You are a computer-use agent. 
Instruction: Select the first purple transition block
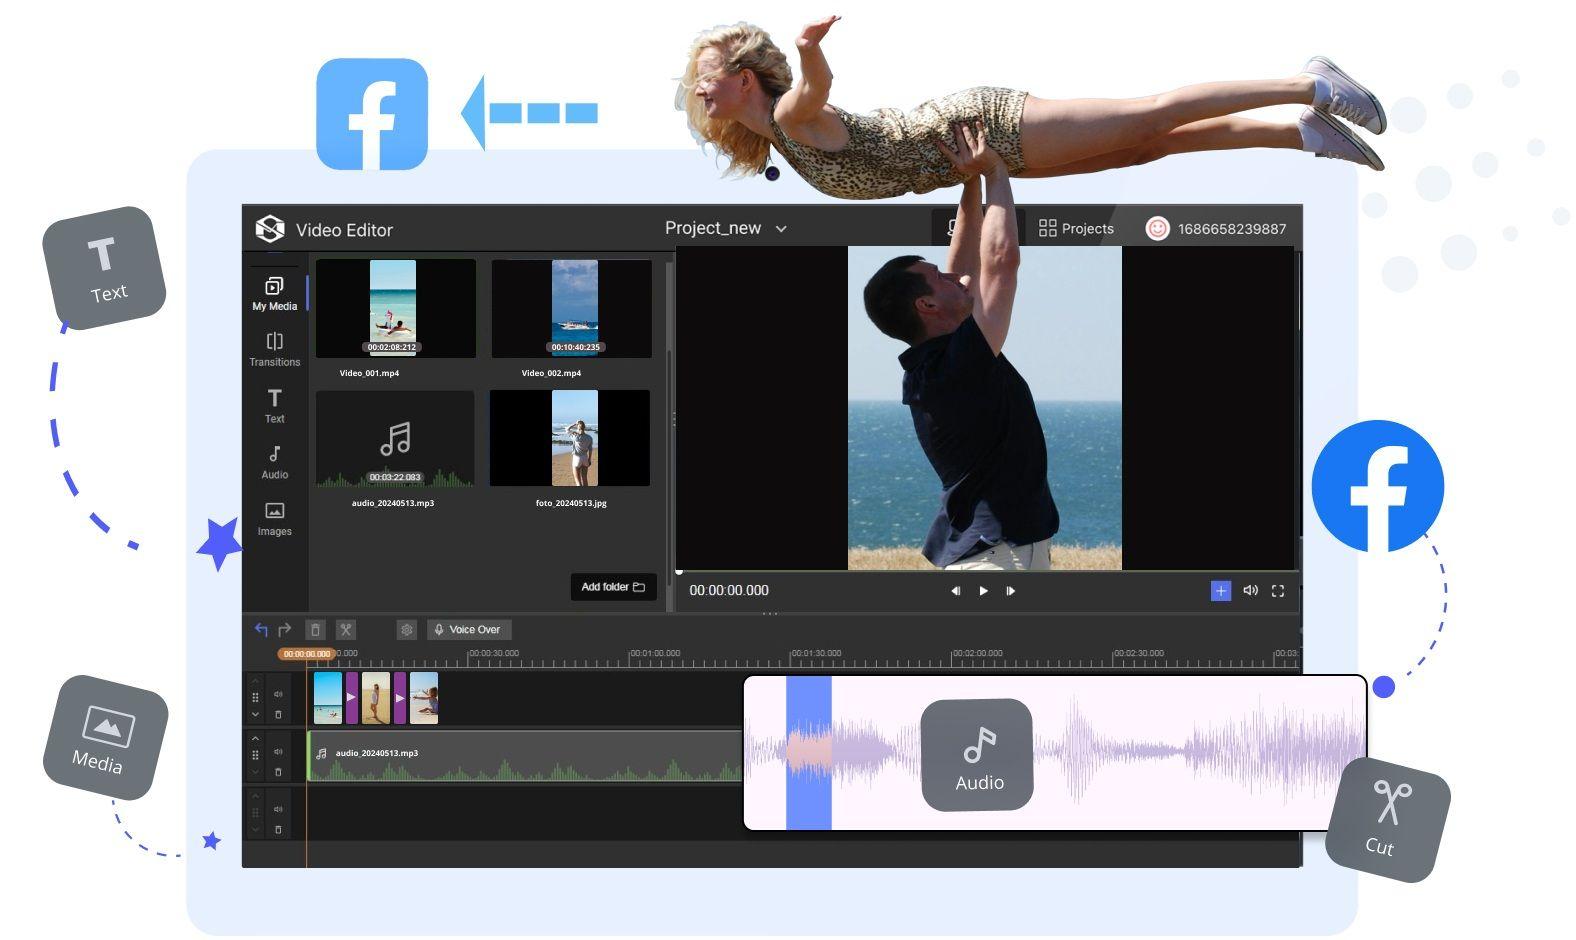(351, 697)
